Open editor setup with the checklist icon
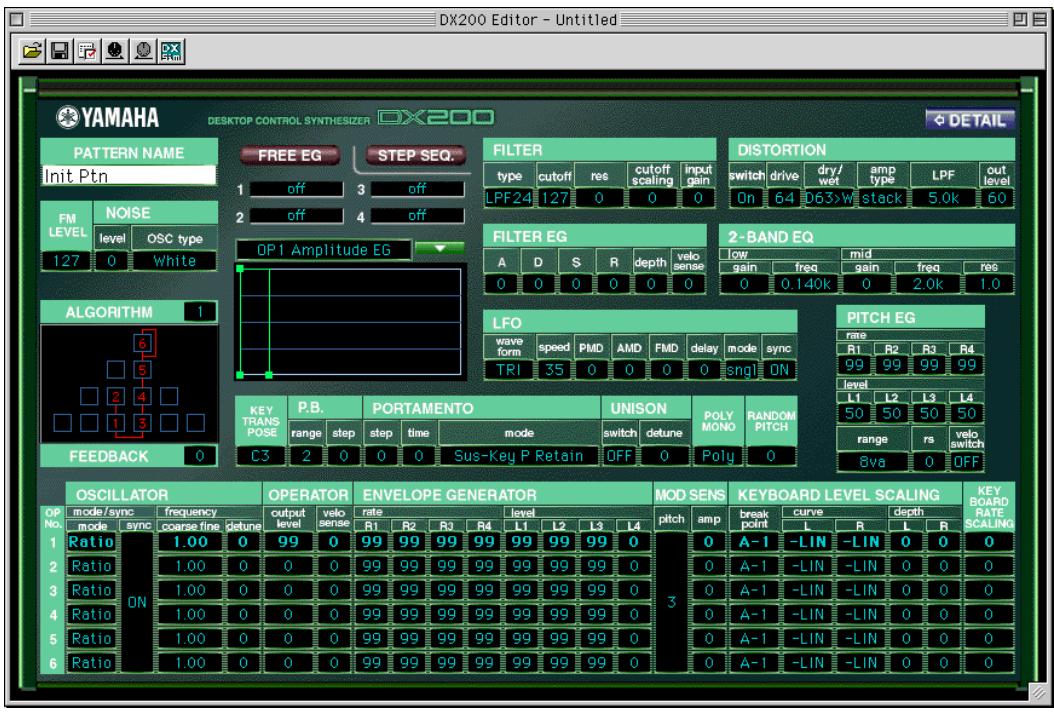The height and width of the screenshot is (712, 1054). [87, 51]
